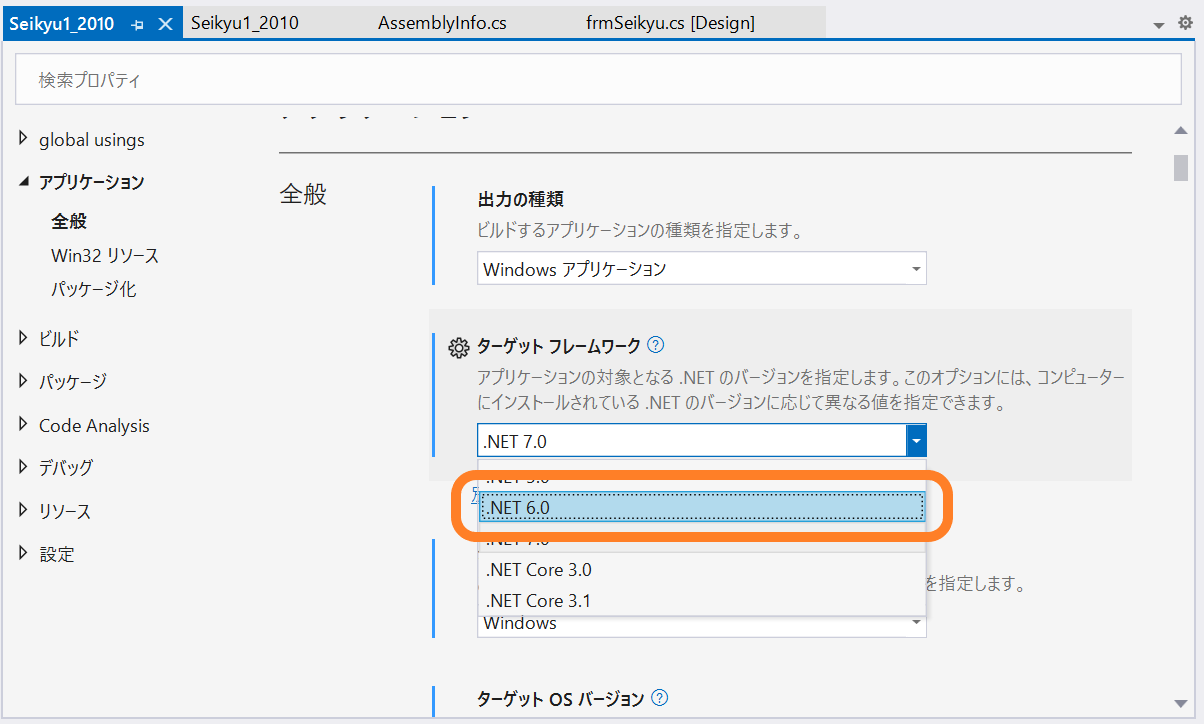Expand the global usings section

coord(23,139)
